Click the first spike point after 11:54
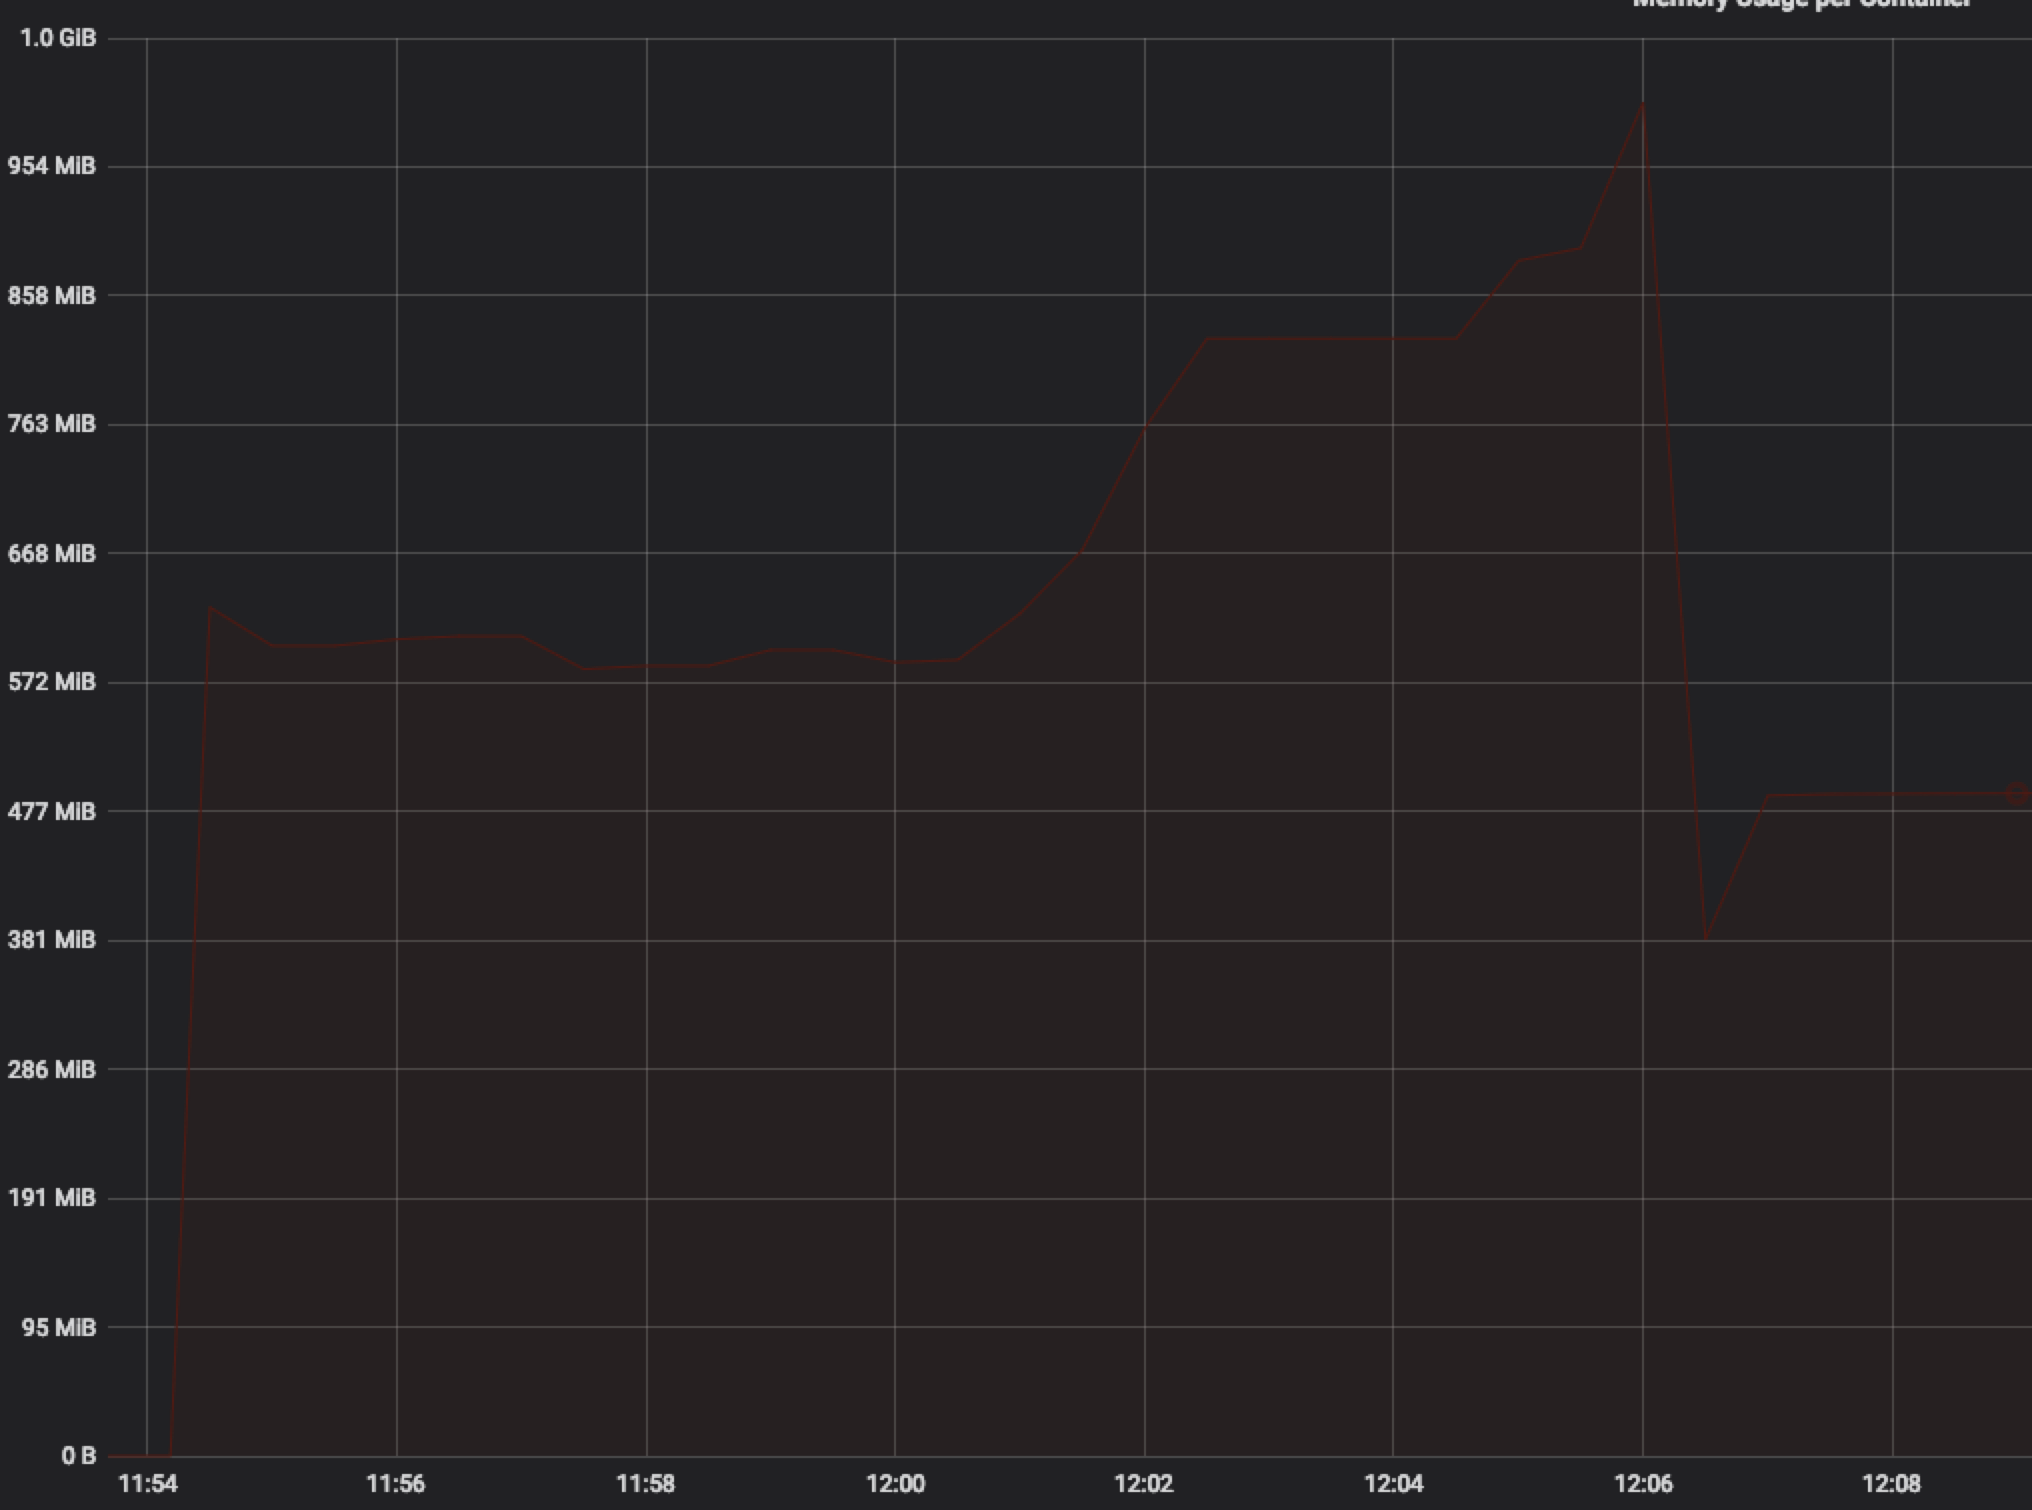Viewport: 2032px width, 1510px height. [210, 607]
